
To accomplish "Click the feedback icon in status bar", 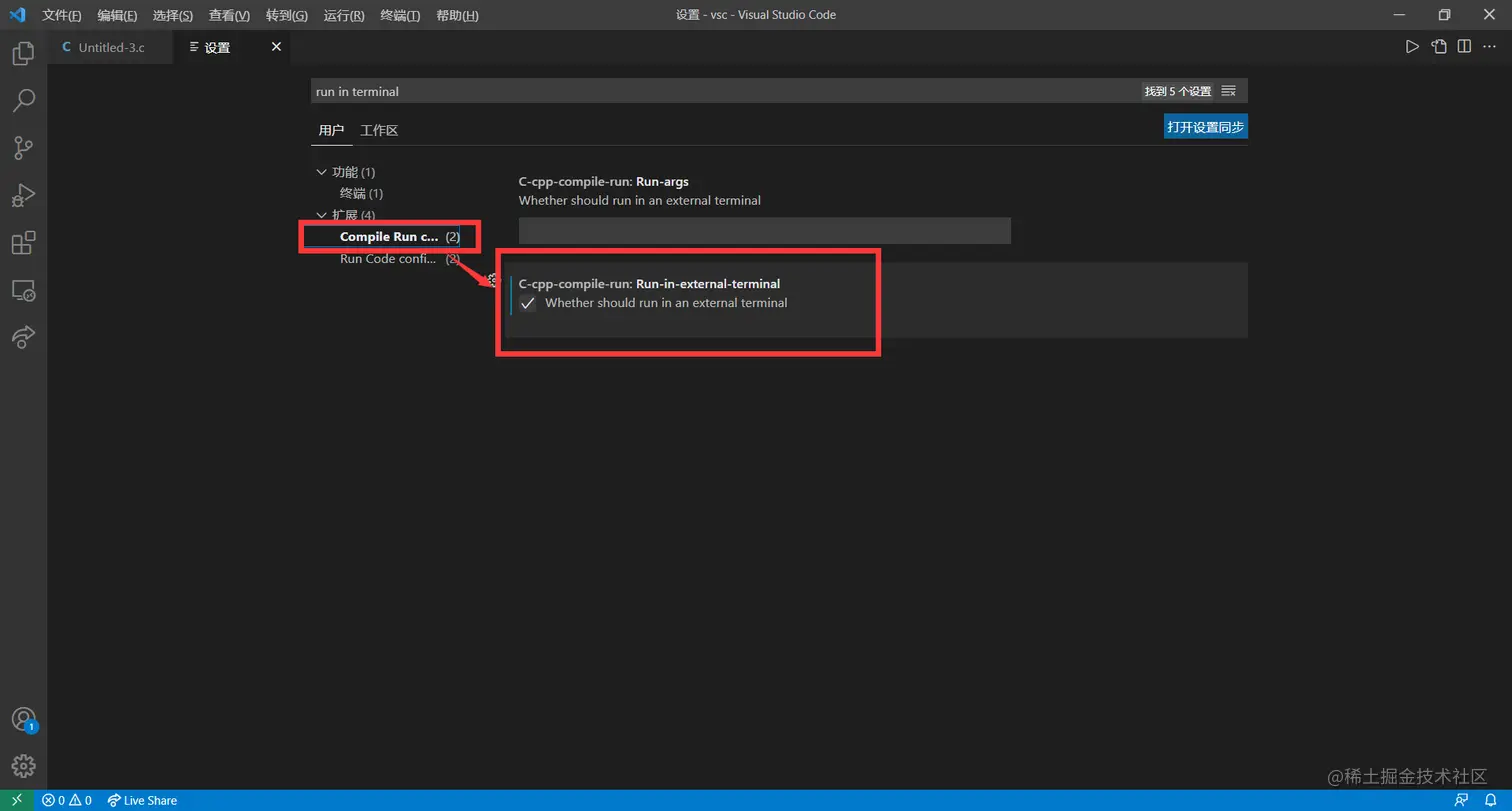I will [x=1462, y=800].
